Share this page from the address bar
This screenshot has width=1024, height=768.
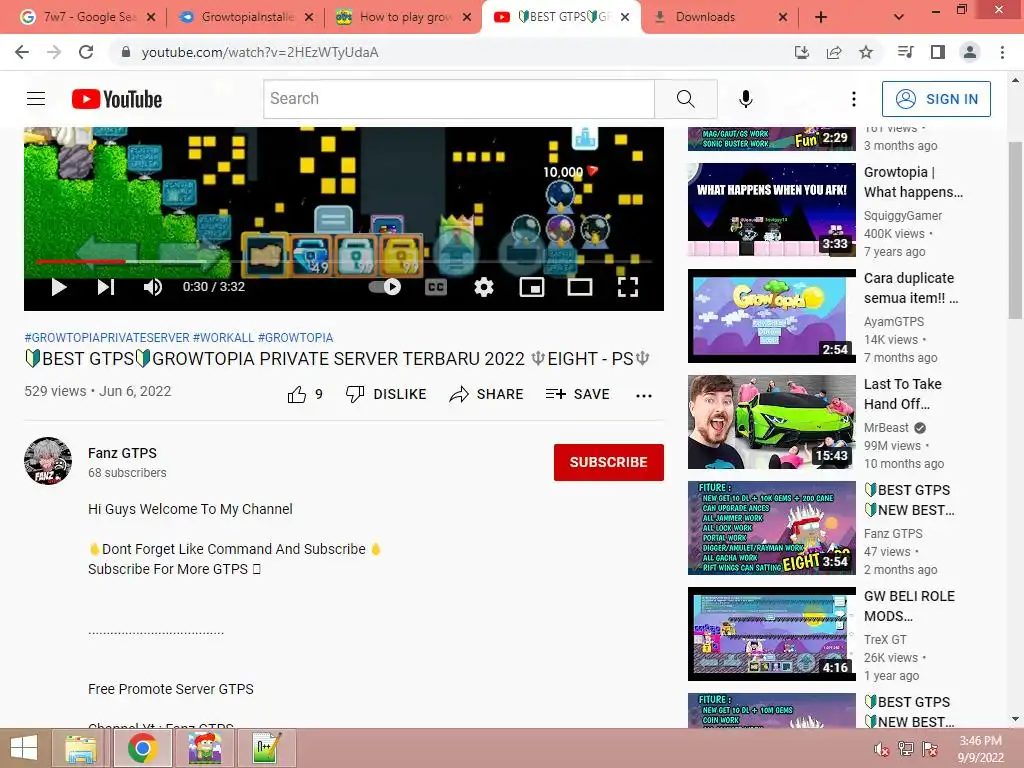tap(834, 52)
